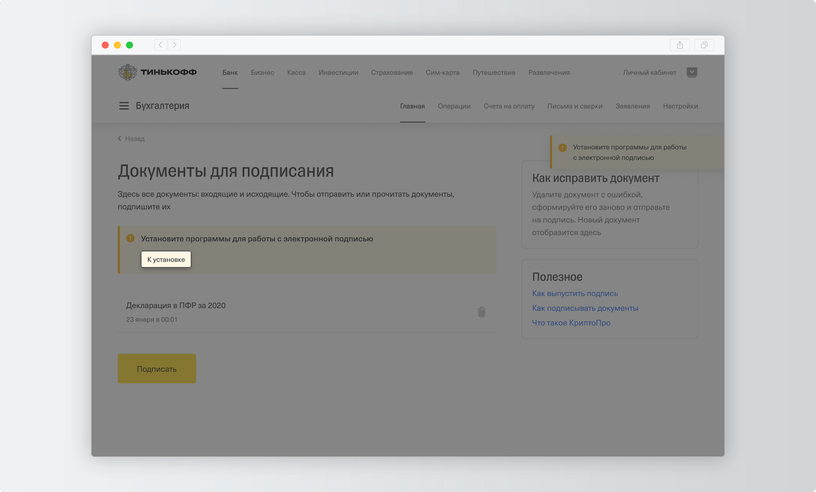Go back via Назад link

point(131,138)
